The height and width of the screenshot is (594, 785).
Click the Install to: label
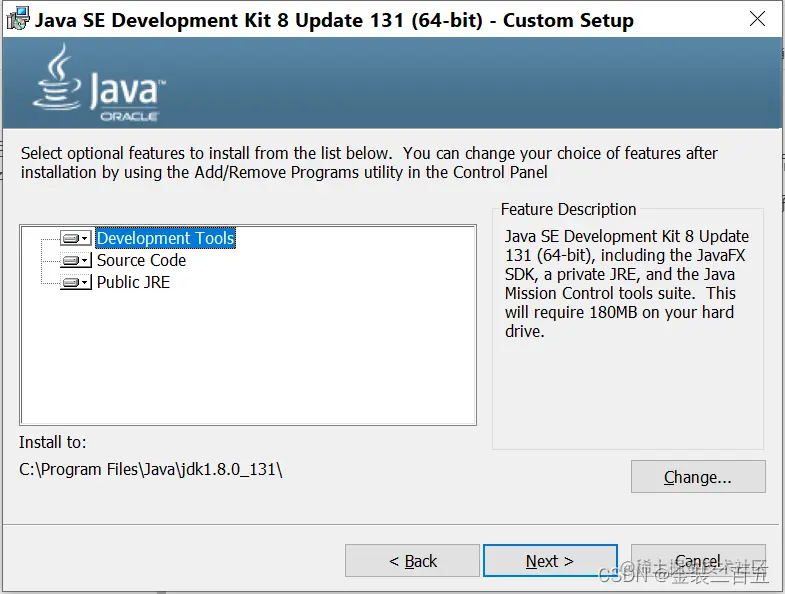53,442
